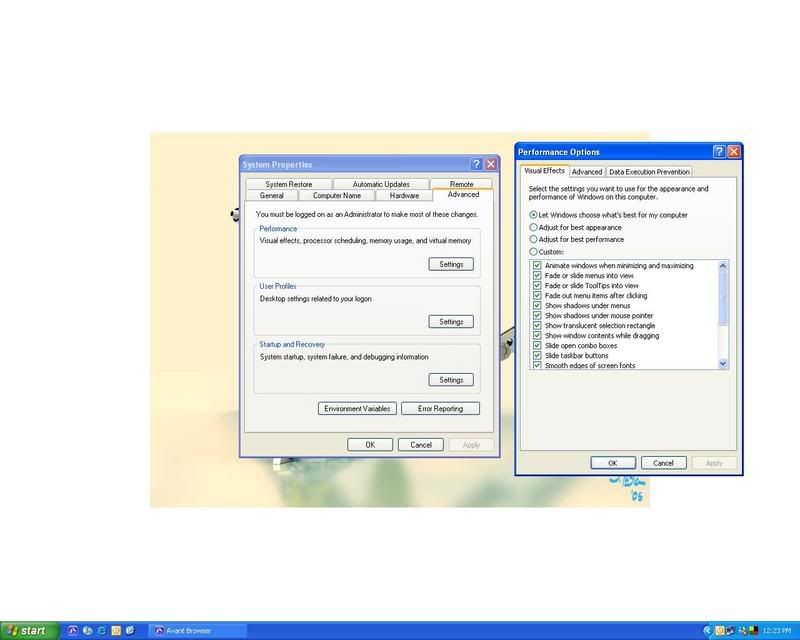Open the Hardware tab

pos(404,195)
